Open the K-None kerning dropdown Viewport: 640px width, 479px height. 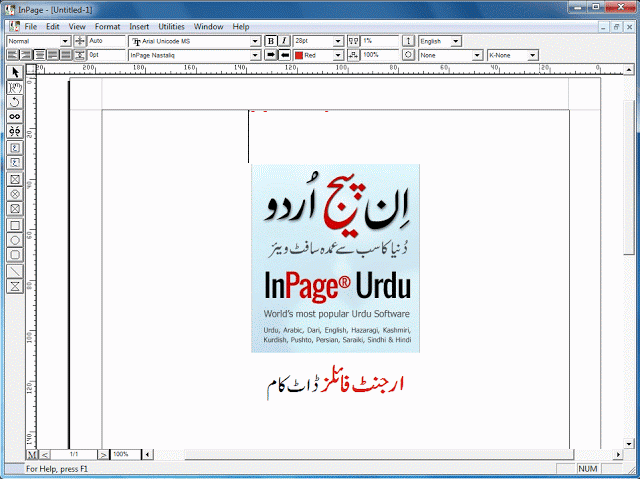tap(533, 55)
